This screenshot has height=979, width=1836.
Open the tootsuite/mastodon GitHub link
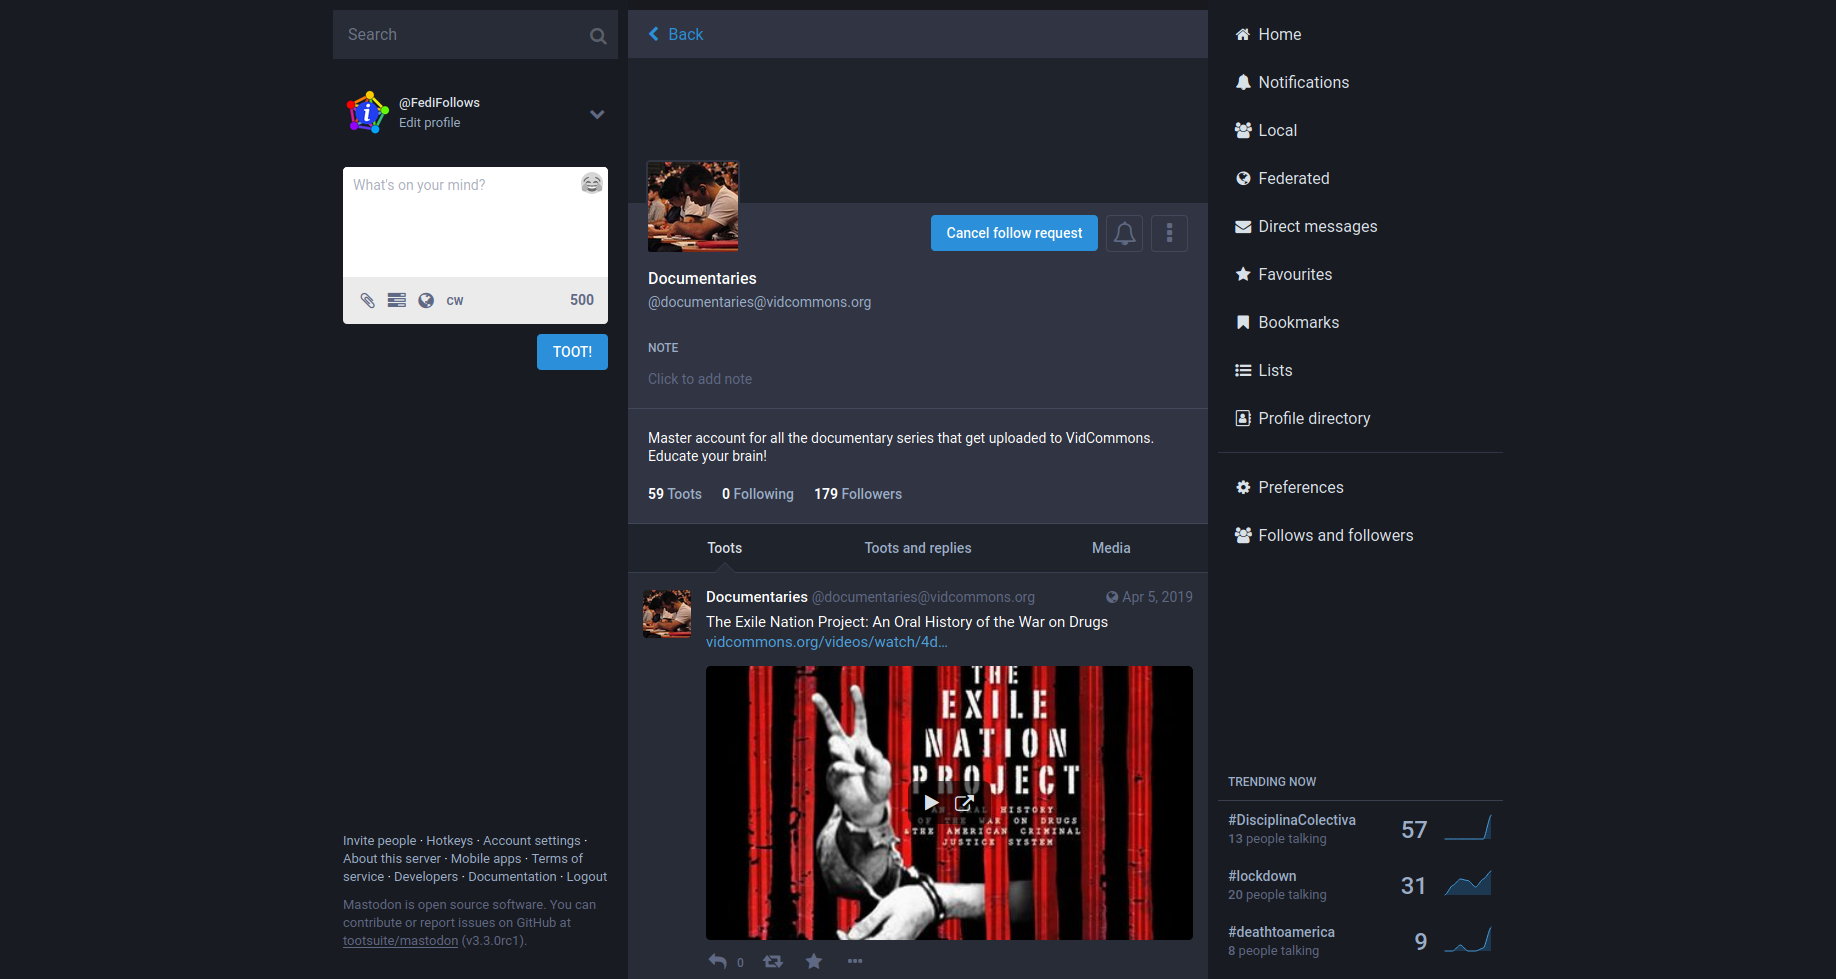coord(400,941)
